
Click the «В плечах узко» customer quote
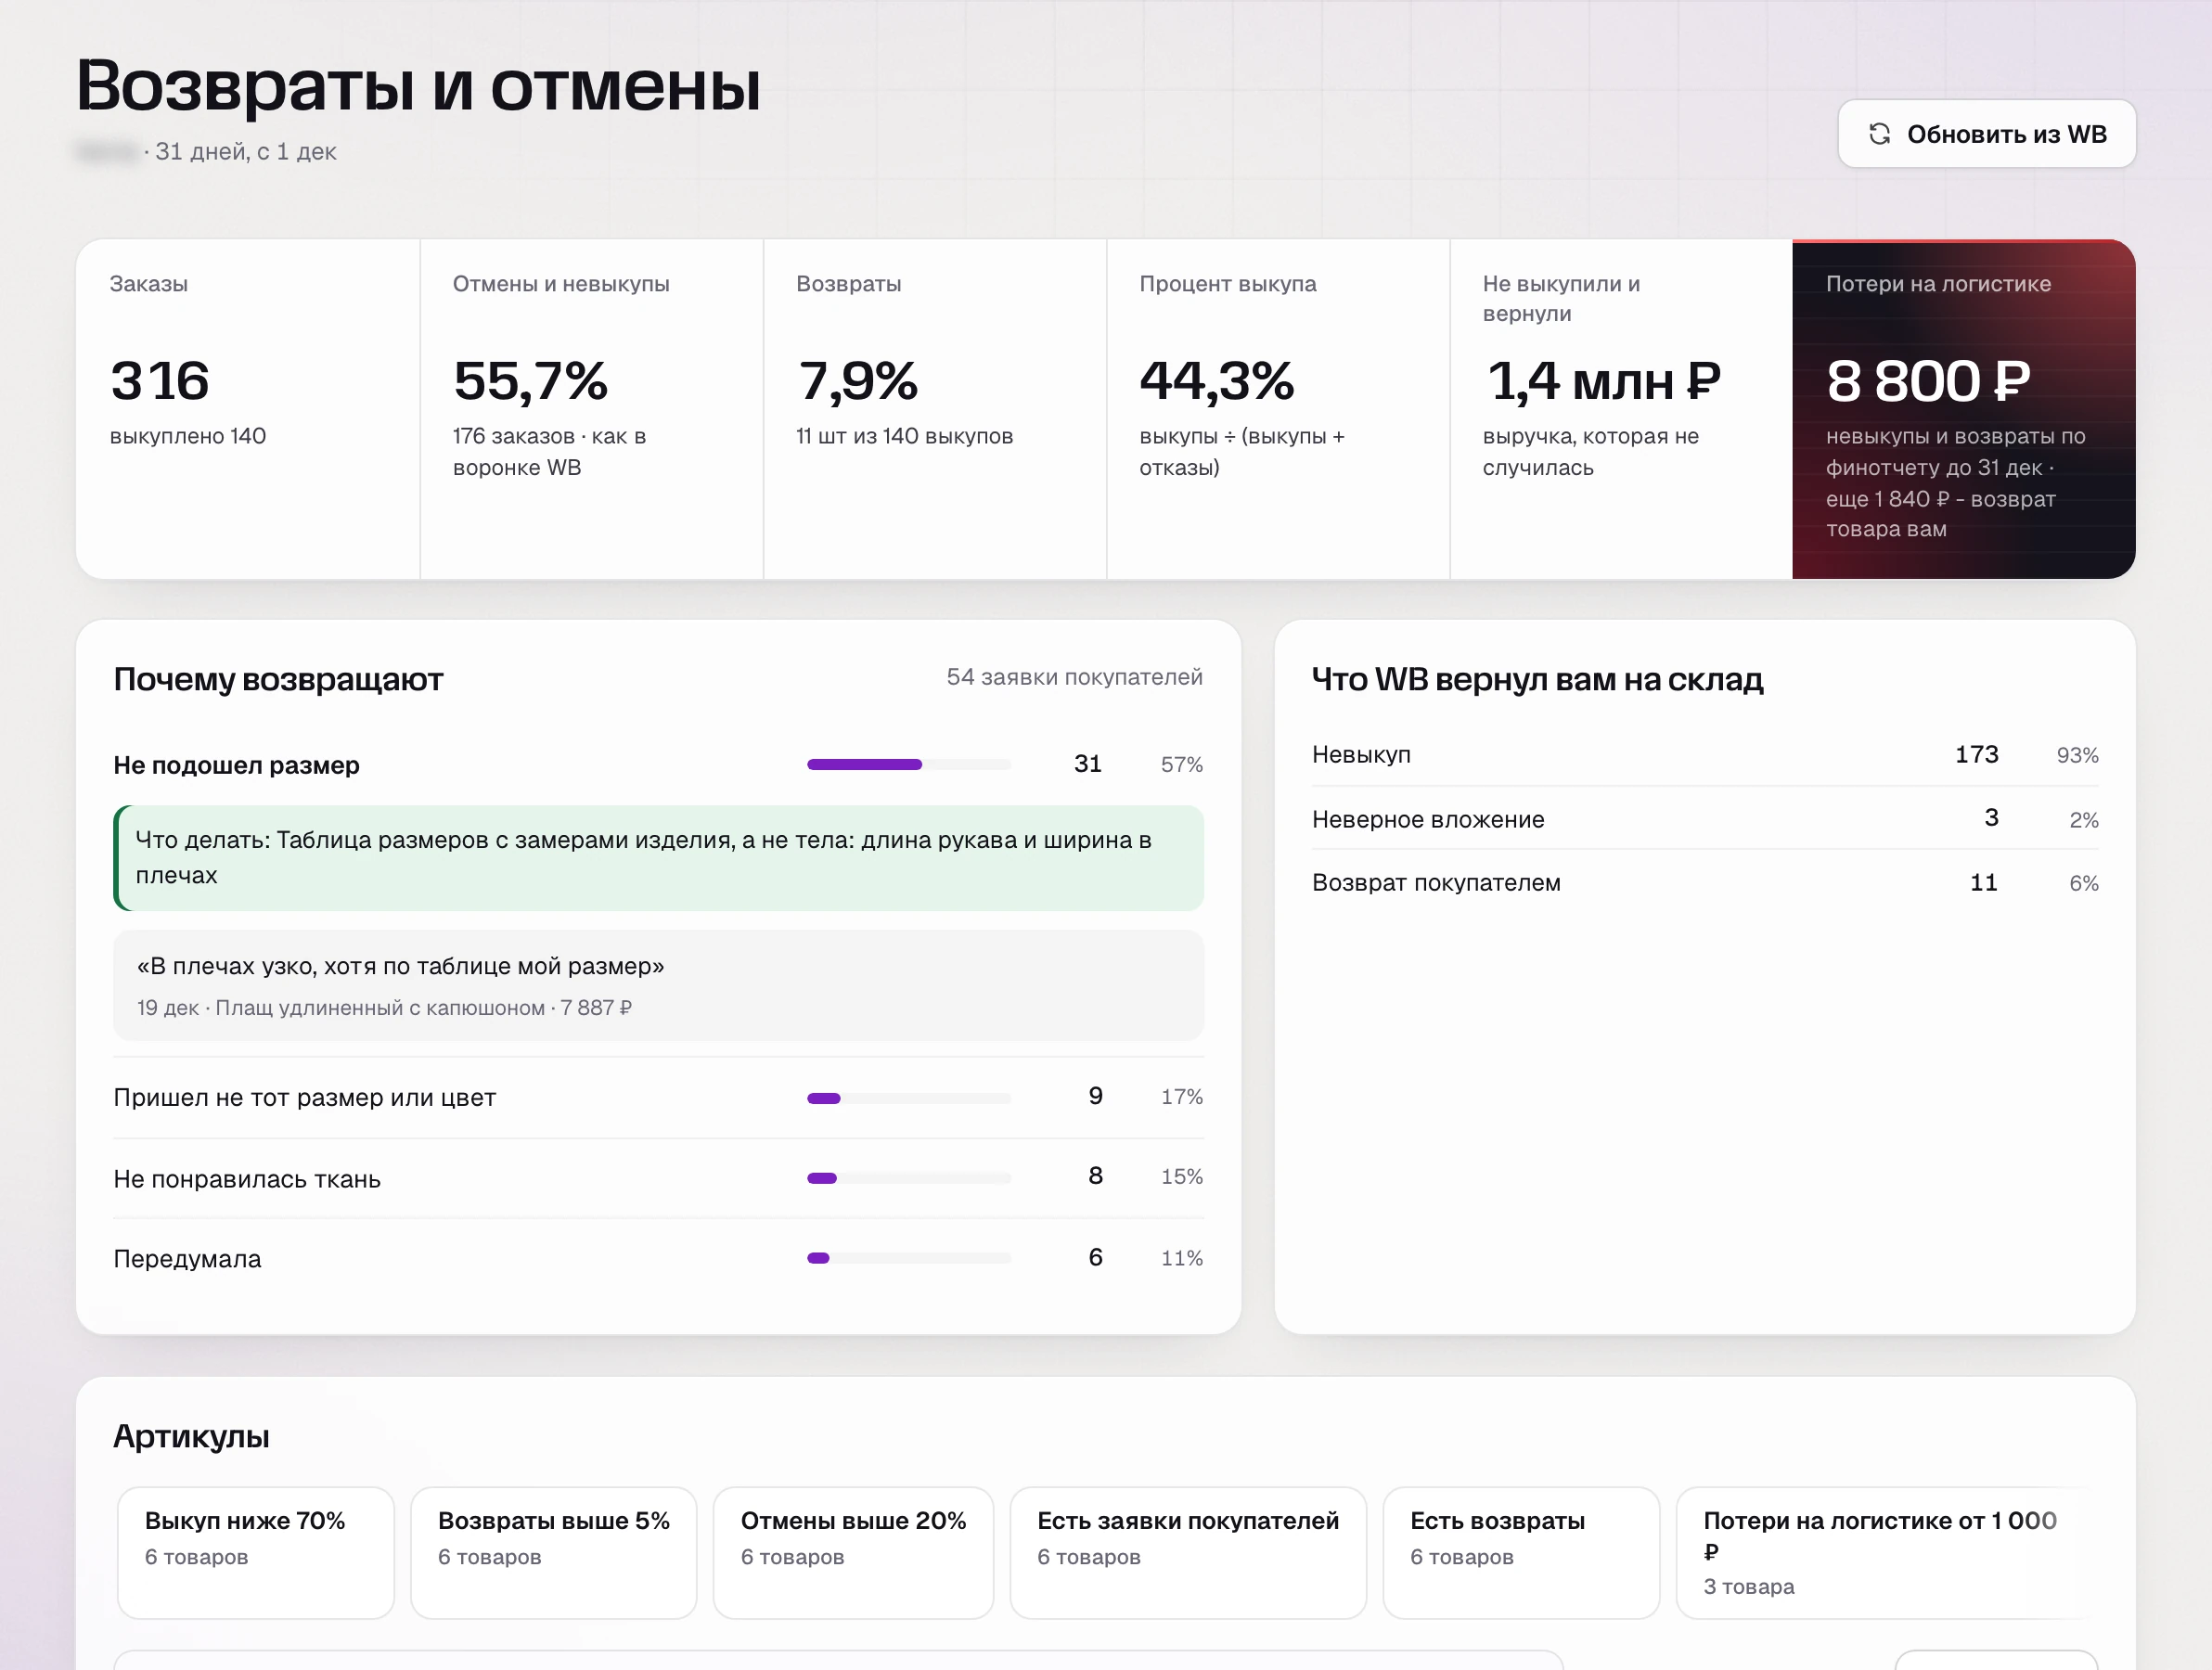[658, 985]
